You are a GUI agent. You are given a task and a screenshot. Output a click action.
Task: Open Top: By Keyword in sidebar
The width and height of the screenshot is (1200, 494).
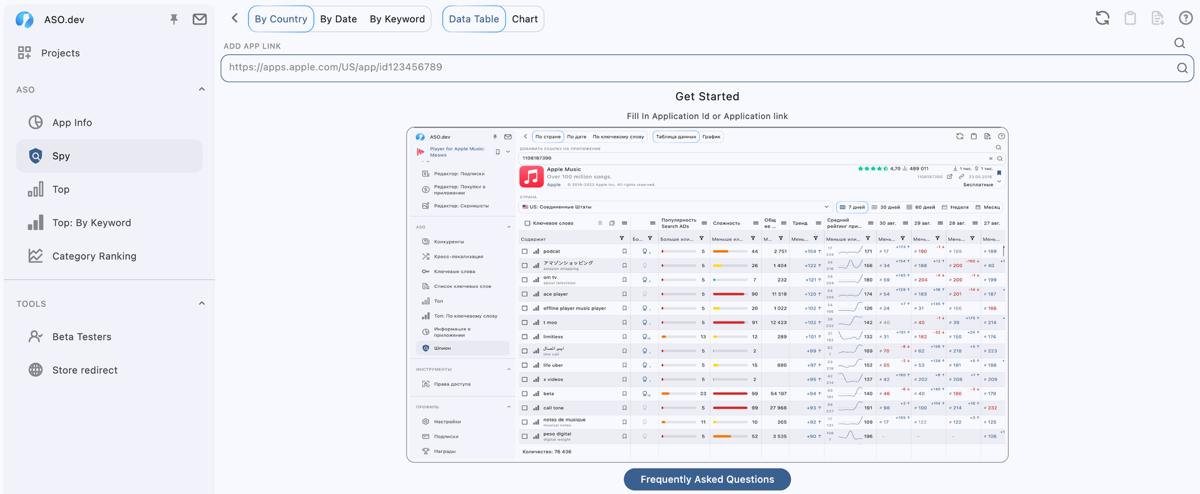(x=91, y=223)
